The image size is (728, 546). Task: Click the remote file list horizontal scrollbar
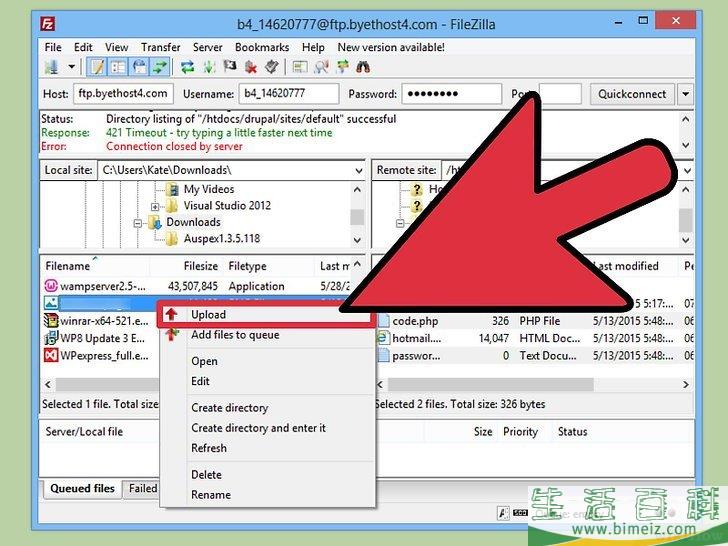tap(490, 384)
